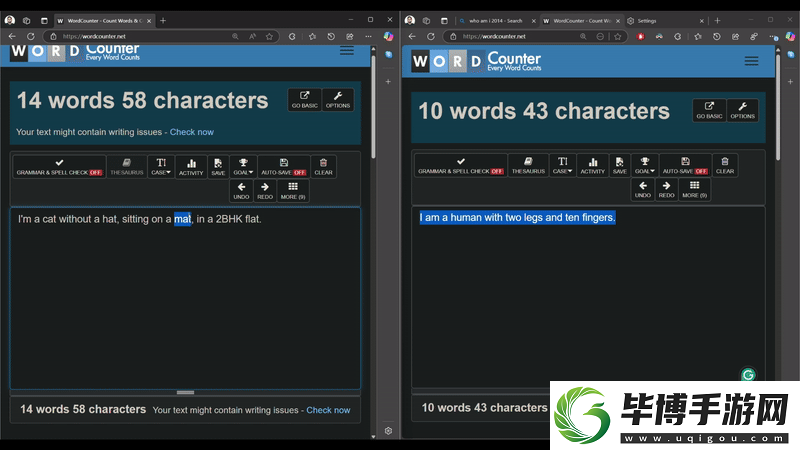Click Undo in the right window
Image resolution: width=800 pixels, height=450 pixels.
tap(643, 189)
